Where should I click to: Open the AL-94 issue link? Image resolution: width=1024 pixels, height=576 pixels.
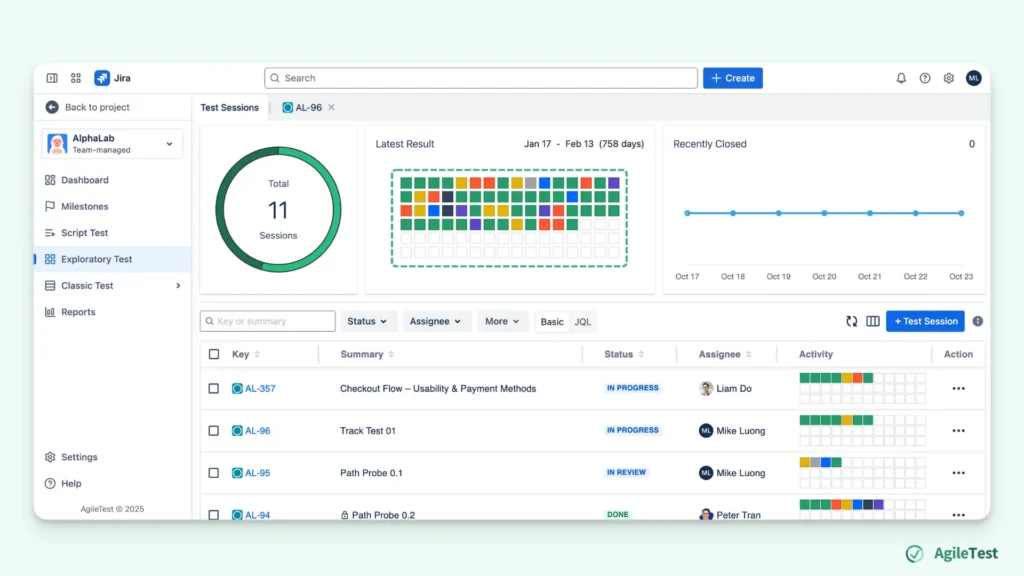coord(257,515)
